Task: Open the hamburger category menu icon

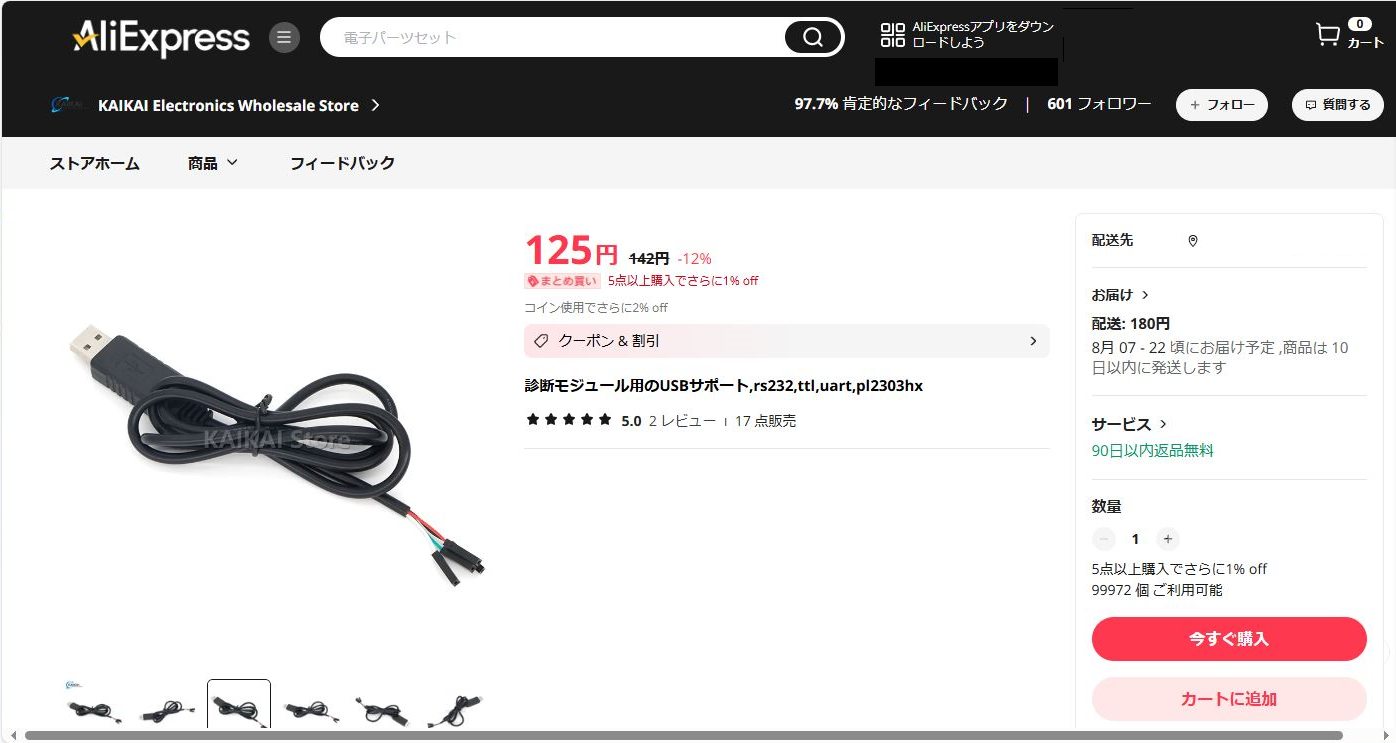Action: 284,38
